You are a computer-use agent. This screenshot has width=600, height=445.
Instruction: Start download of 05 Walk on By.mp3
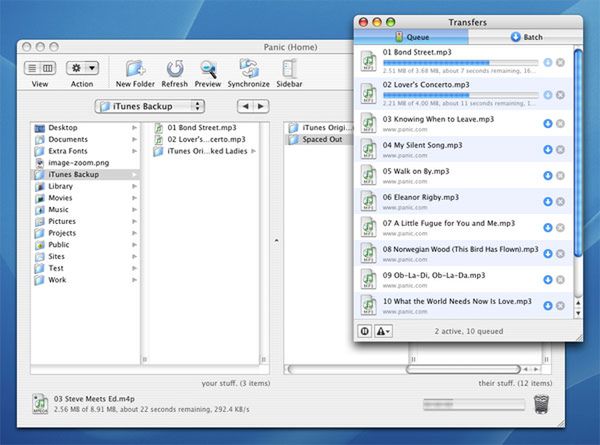pyautogui.click(x=547, y=176)
